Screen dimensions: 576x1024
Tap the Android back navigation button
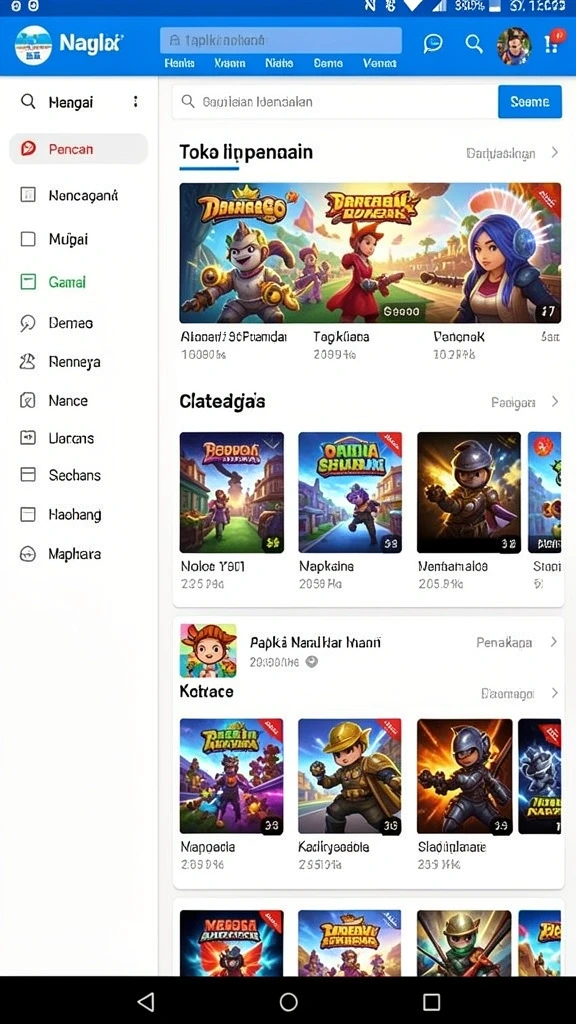[x=146, y=1001]
